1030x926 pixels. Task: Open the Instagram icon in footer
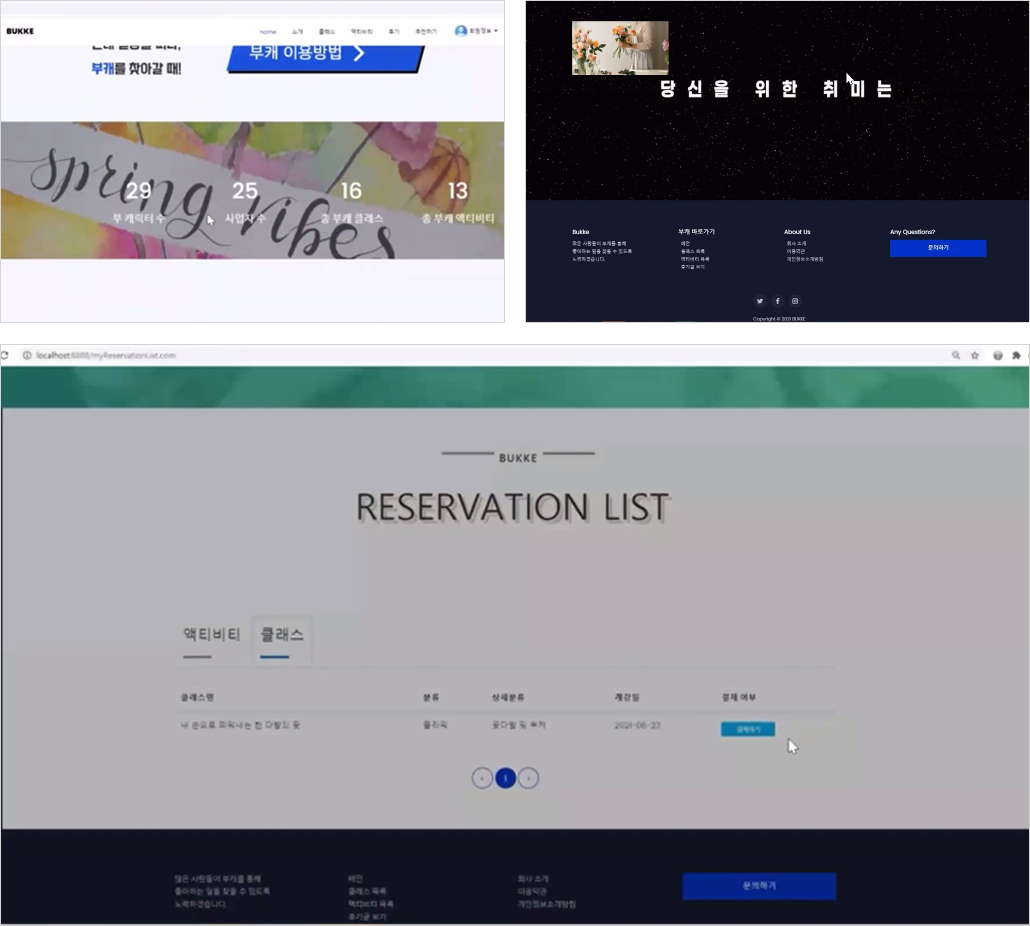tap(795, 301)
